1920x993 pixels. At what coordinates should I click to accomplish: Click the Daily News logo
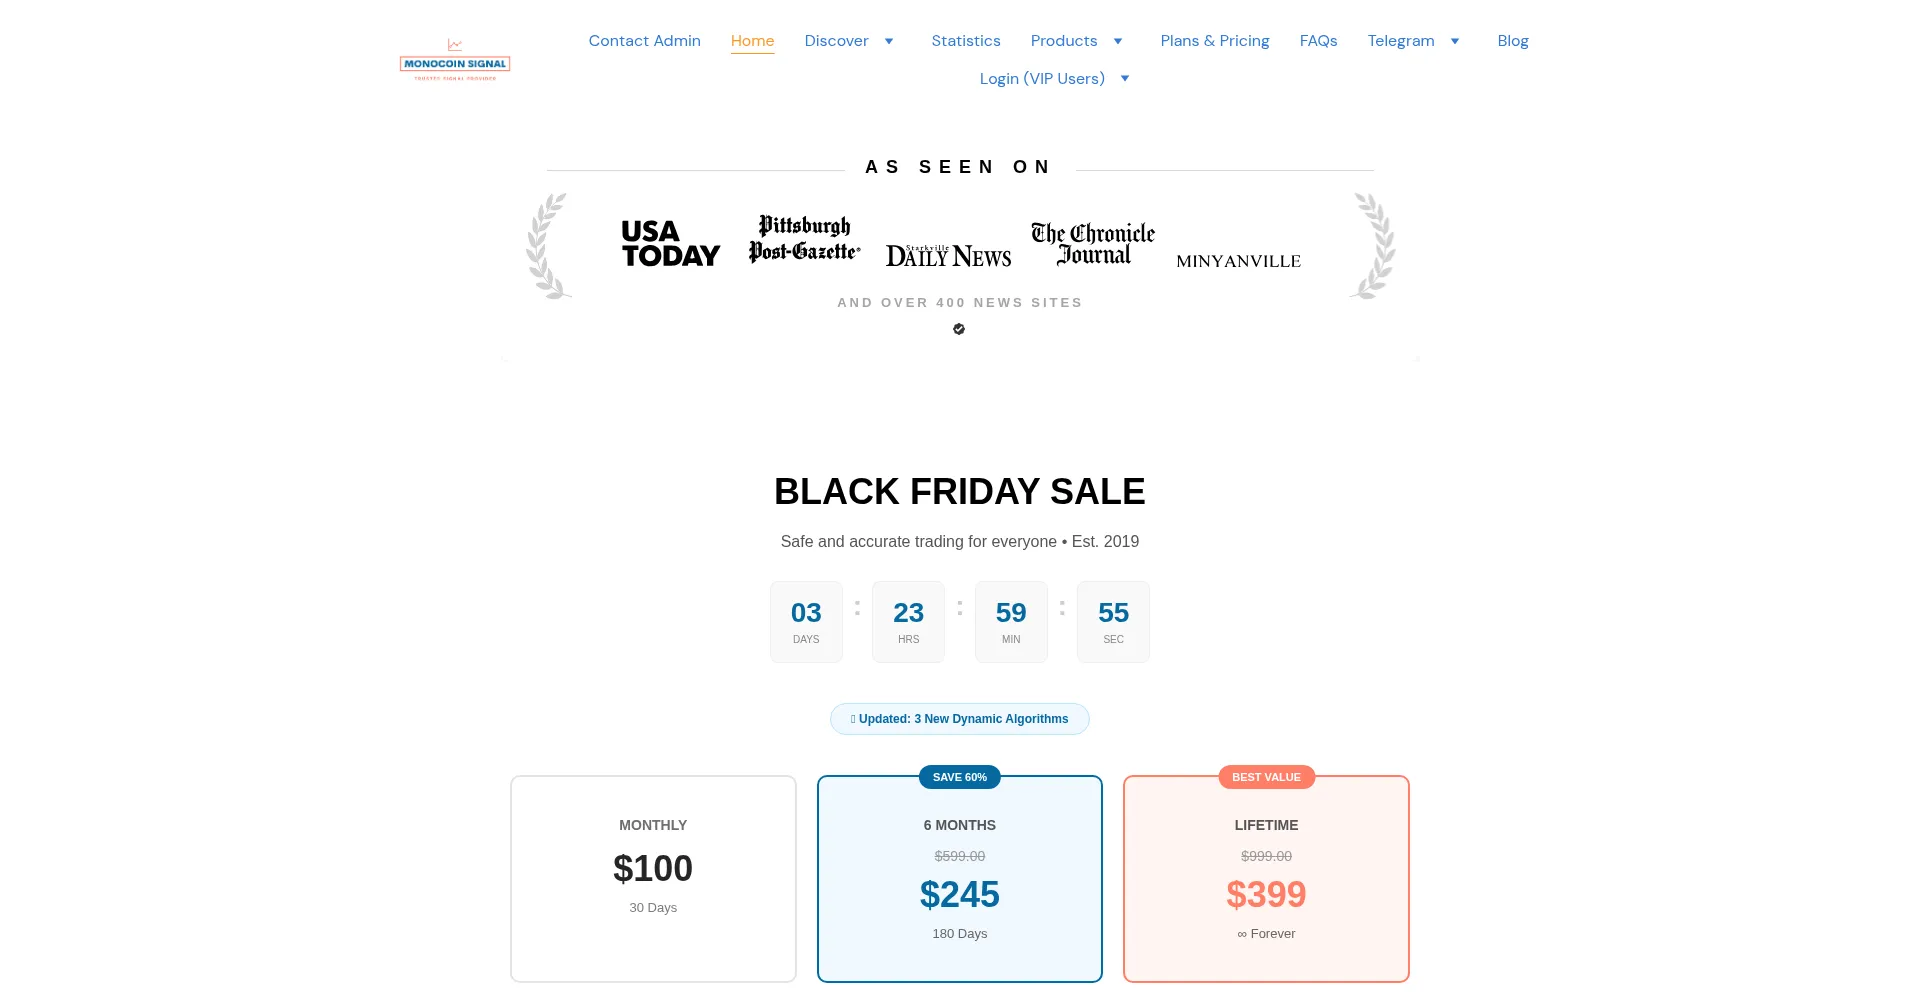point(948,256)
